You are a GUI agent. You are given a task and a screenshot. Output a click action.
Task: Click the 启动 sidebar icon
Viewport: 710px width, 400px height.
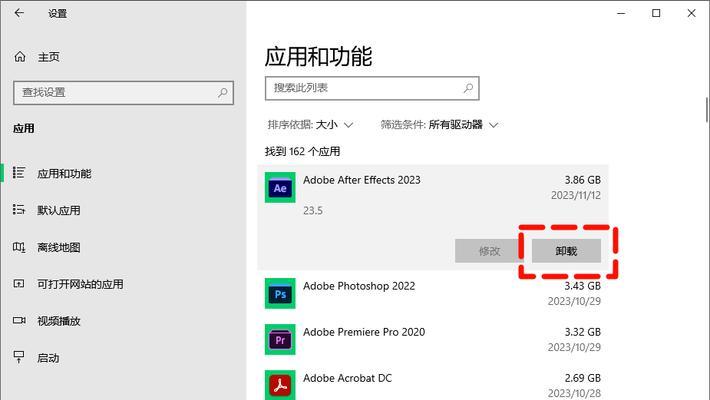click(x=19, y=357)
